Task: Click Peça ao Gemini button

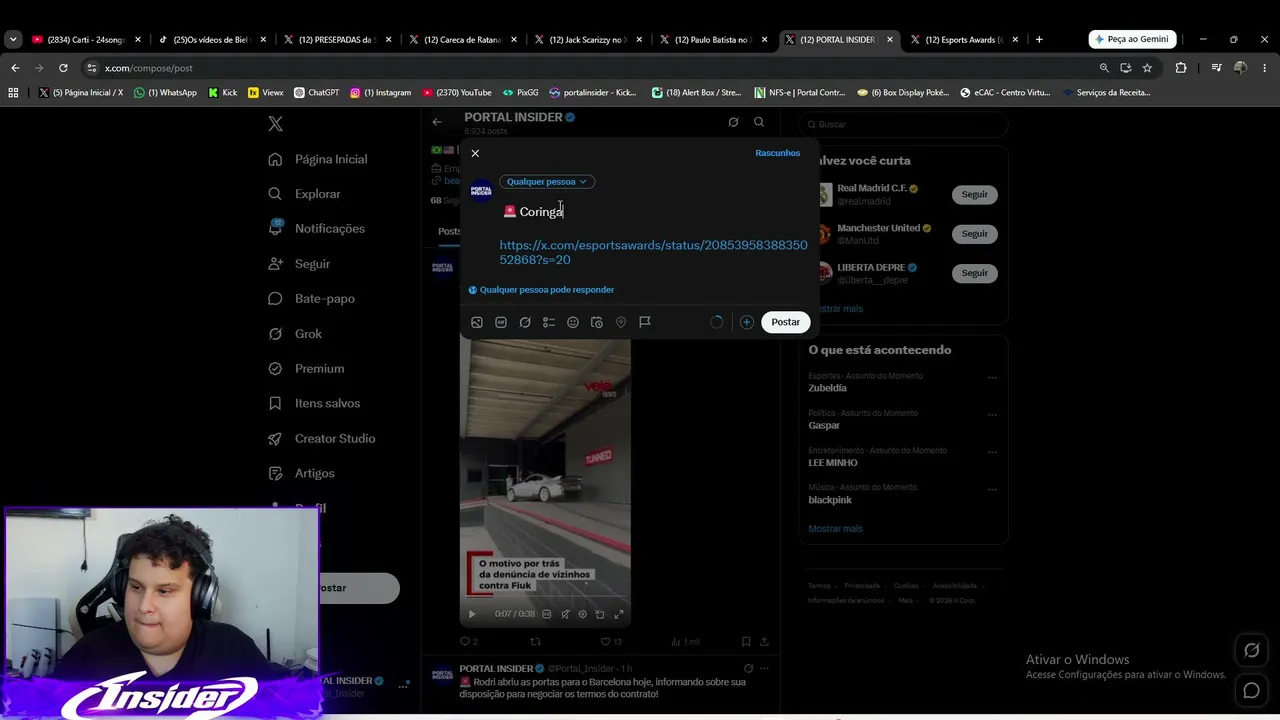Action: click(1131, 39)
